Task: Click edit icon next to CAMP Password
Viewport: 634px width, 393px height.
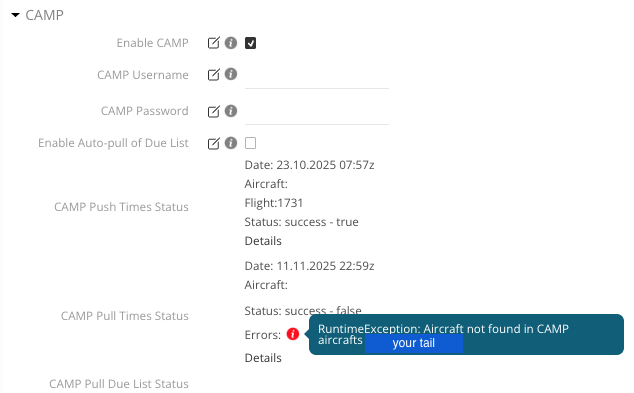Action: (x=213, y=112)
